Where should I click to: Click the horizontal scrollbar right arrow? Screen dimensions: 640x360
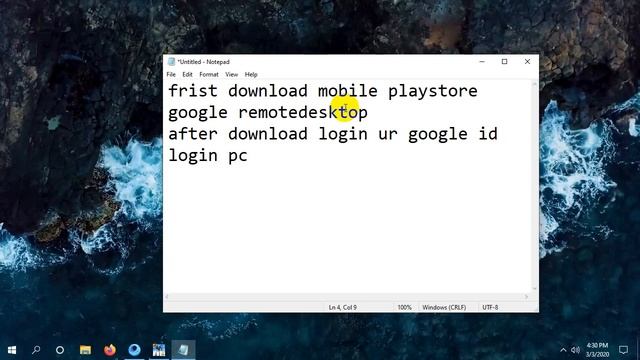coord(527,297)
